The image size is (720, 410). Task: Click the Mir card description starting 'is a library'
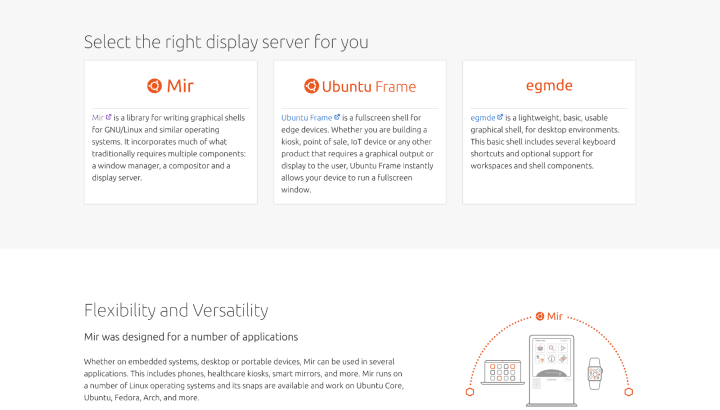pyautogui.click(x=170, y=147)
